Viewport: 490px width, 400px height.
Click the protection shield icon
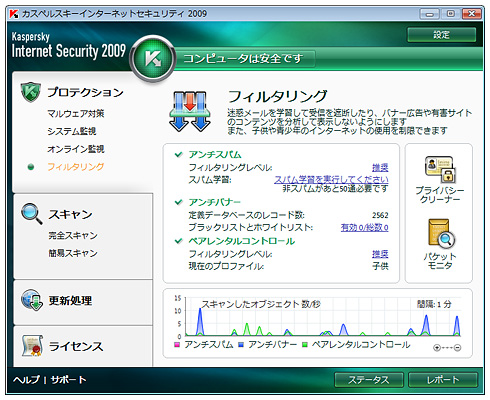30,92
